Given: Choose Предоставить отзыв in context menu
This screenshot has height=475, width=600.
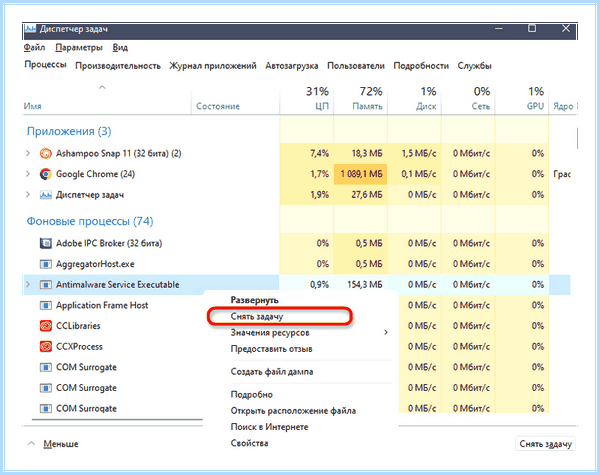Looking at the screenshot, I should [x=271, y=349].
